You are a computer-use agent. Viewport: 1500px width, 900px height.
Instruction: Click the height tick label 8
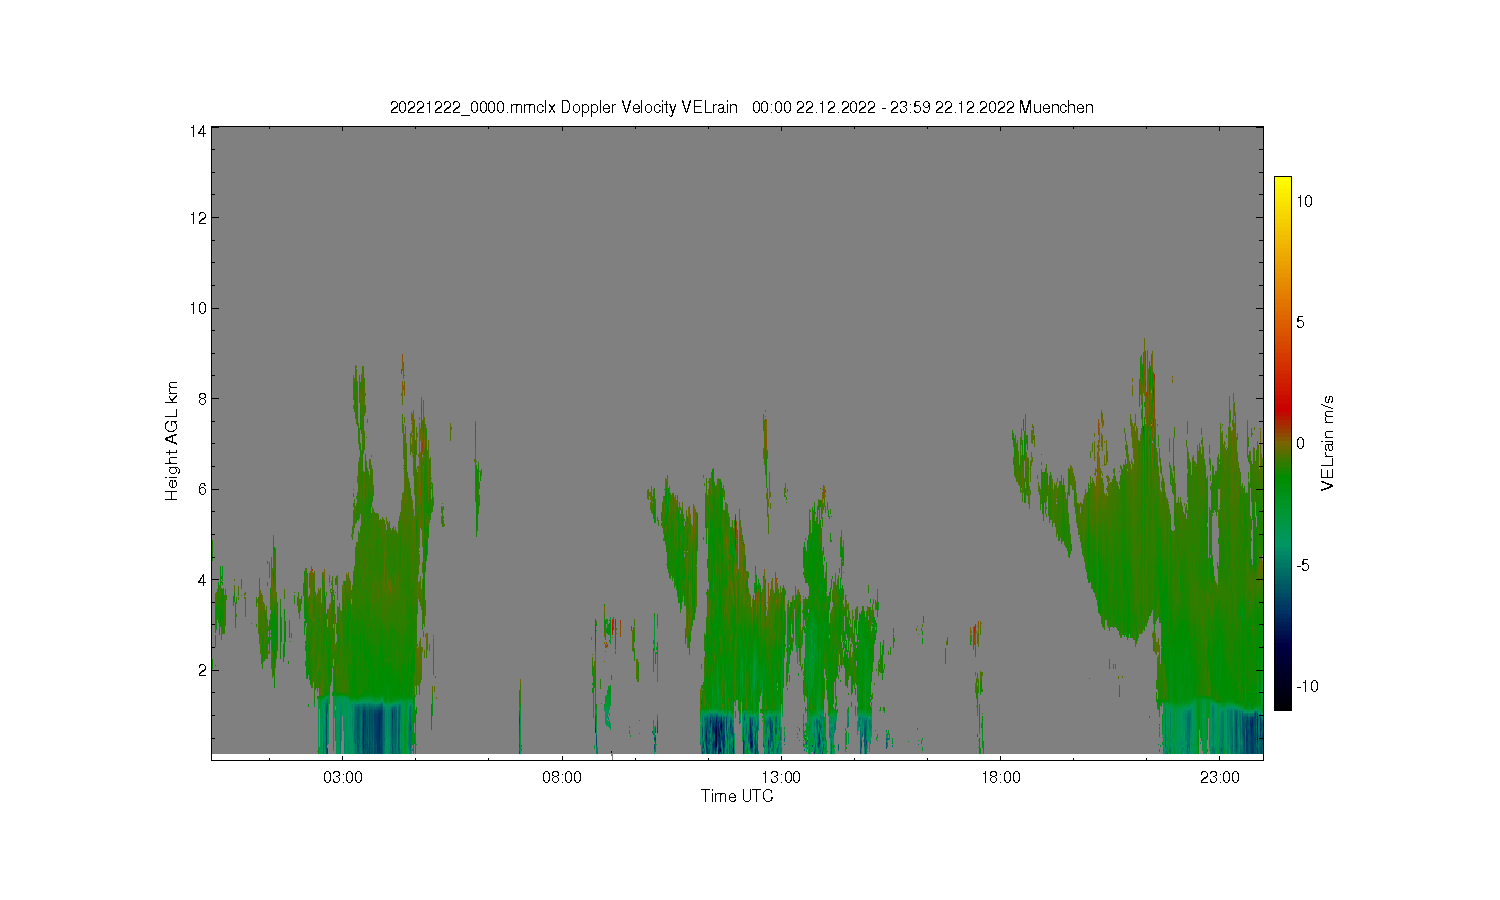coord(202,398)
